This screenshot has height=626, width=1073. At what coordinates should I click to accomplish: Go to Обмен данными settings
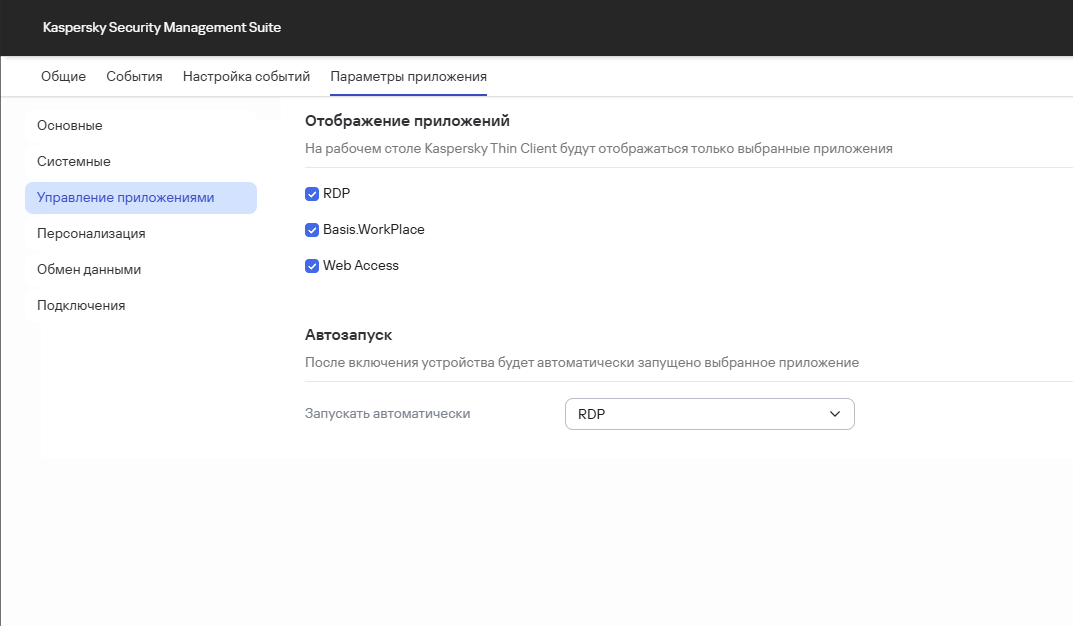point(89,270)
